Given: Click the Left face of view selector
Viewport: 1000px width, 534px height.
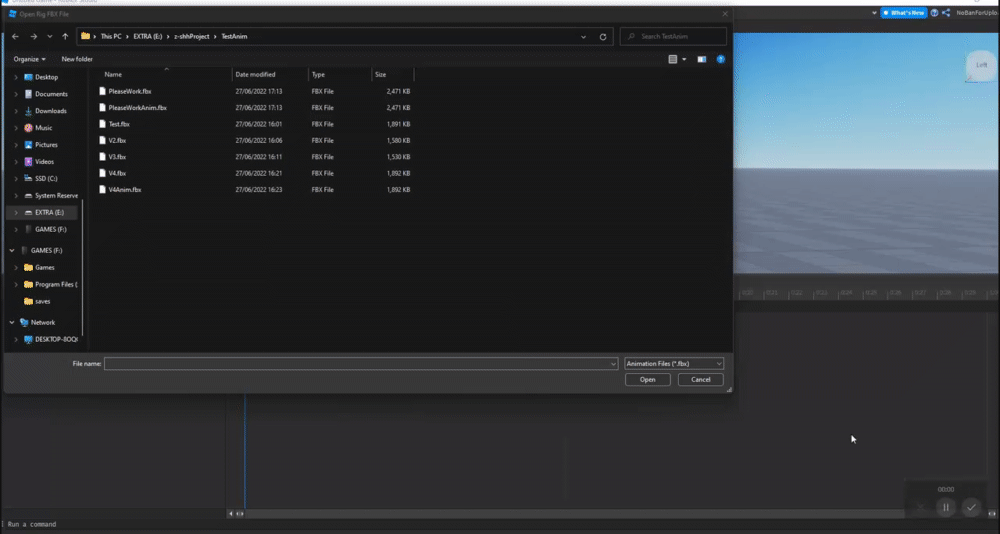Looking at the screenshot, I should pyautogui.click(x=981, y=65).
